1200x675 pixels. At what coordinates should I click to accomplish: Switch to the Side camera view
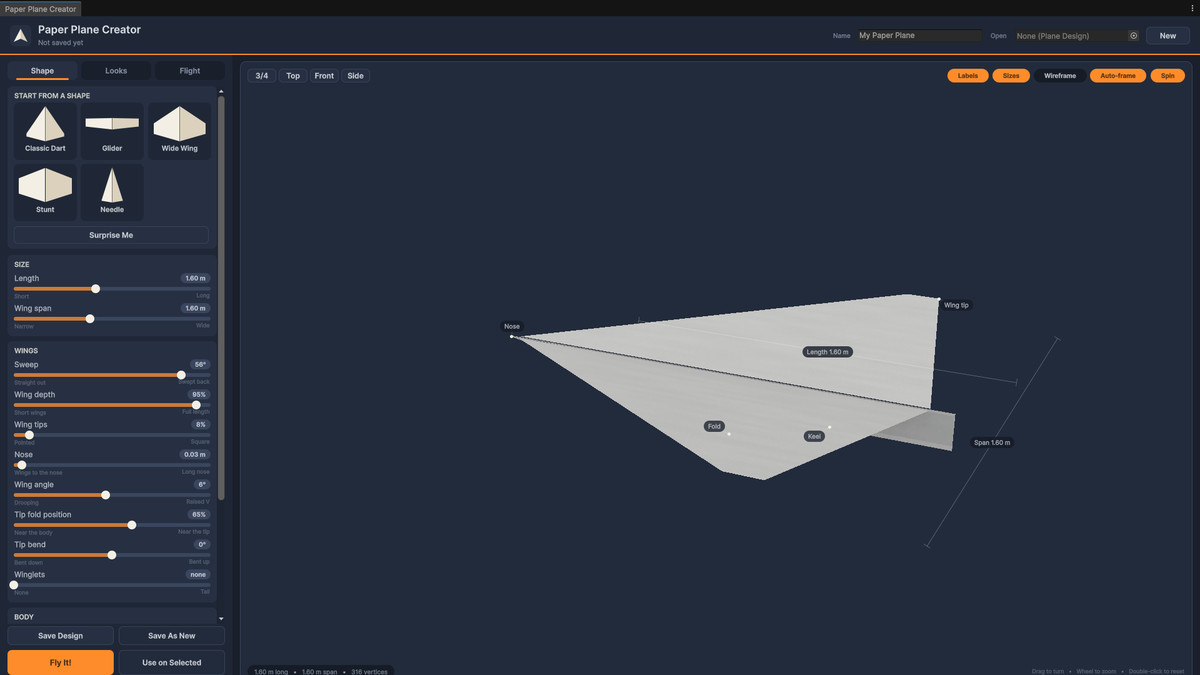click(x=355, y=76)
